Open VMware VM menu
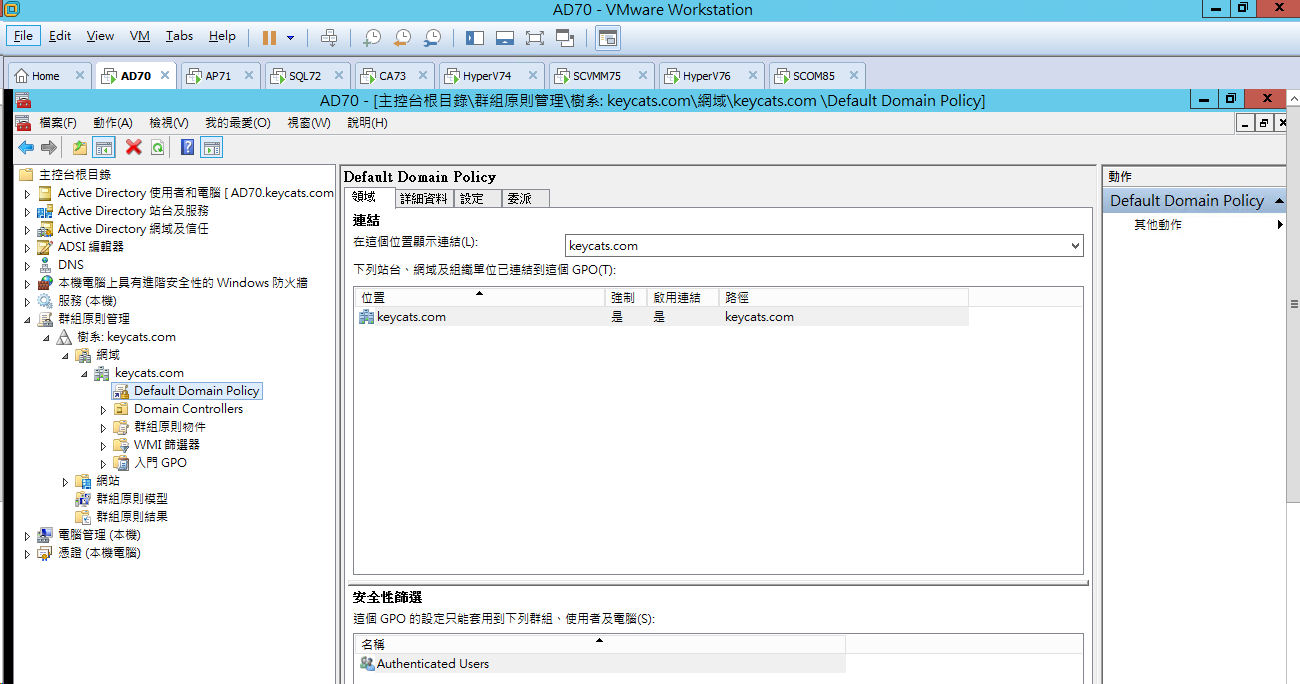This screenshot has width=1300, height=684. coord(140,36)
